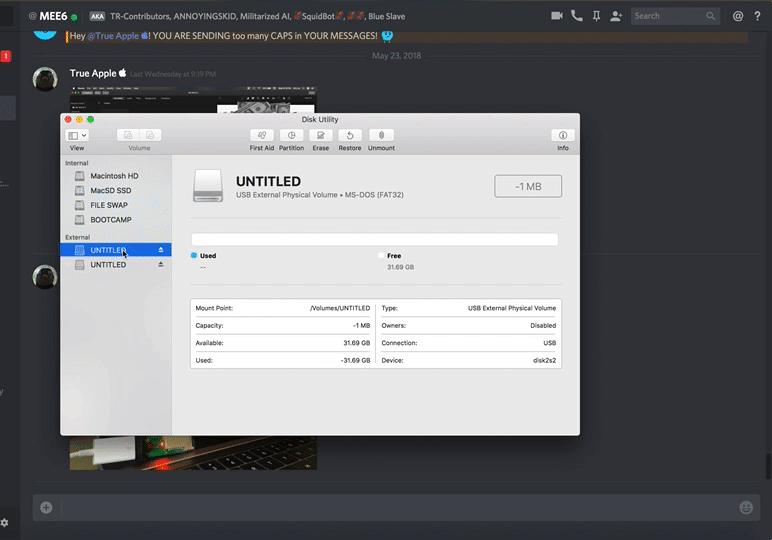Select the Restore toolbar icon
The width and height of the screenshot is (772, 540).
coord(350,135)
